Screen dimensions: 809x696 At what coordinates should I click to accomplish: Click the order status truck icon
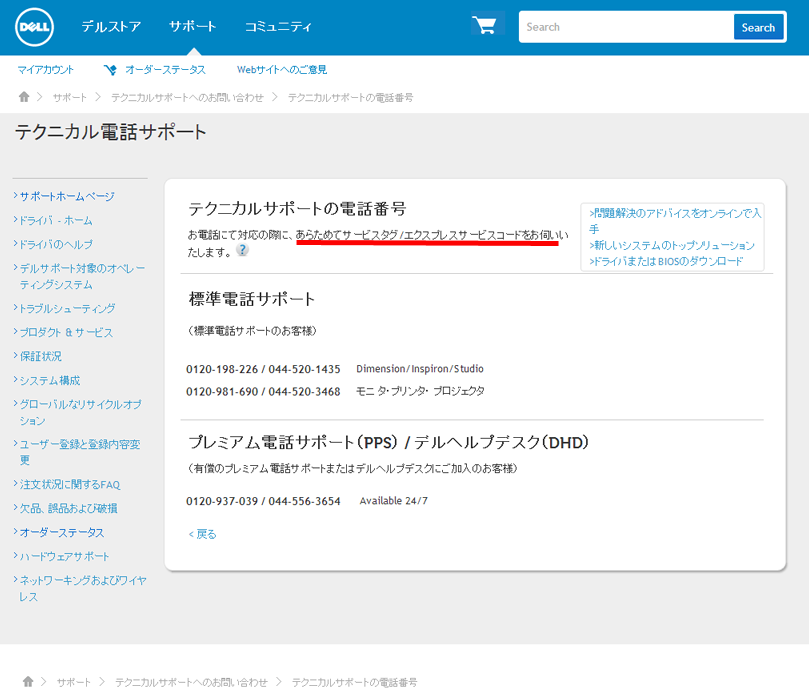tap(110, 70)
